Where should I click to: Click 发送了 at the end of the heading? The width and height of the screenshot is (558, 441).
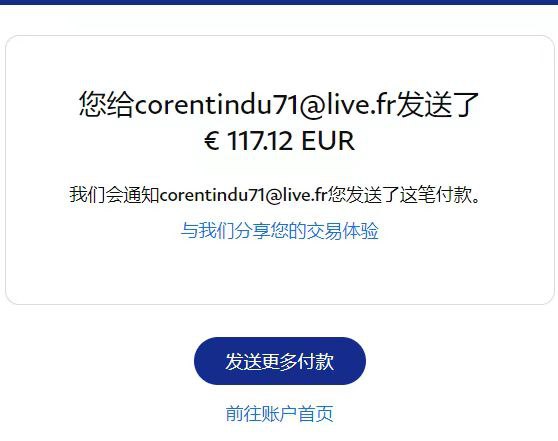[438, 104]
